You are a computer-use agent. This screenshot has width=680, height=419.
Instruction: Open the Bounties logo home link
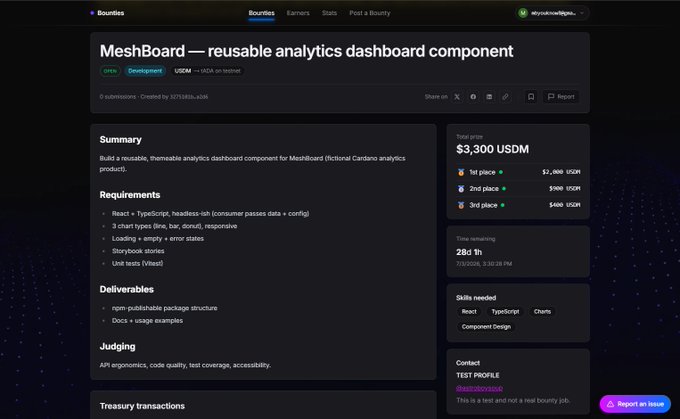(107, 13)
